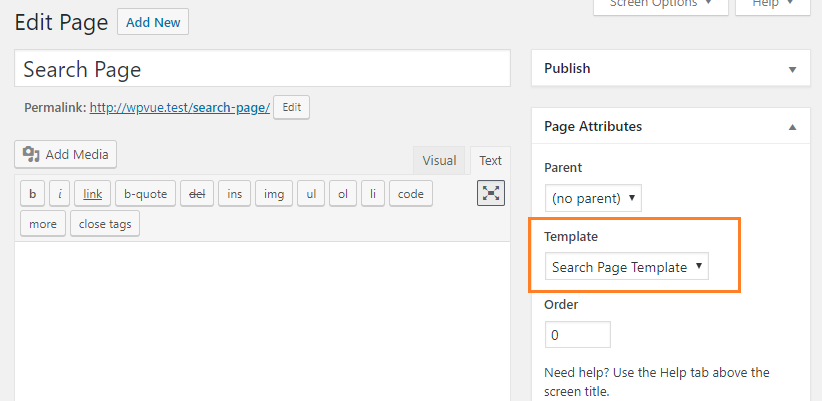Collapse the Page Attributes panel arrow
Screen dimensions: 822x401
click(x=793, y=127)
